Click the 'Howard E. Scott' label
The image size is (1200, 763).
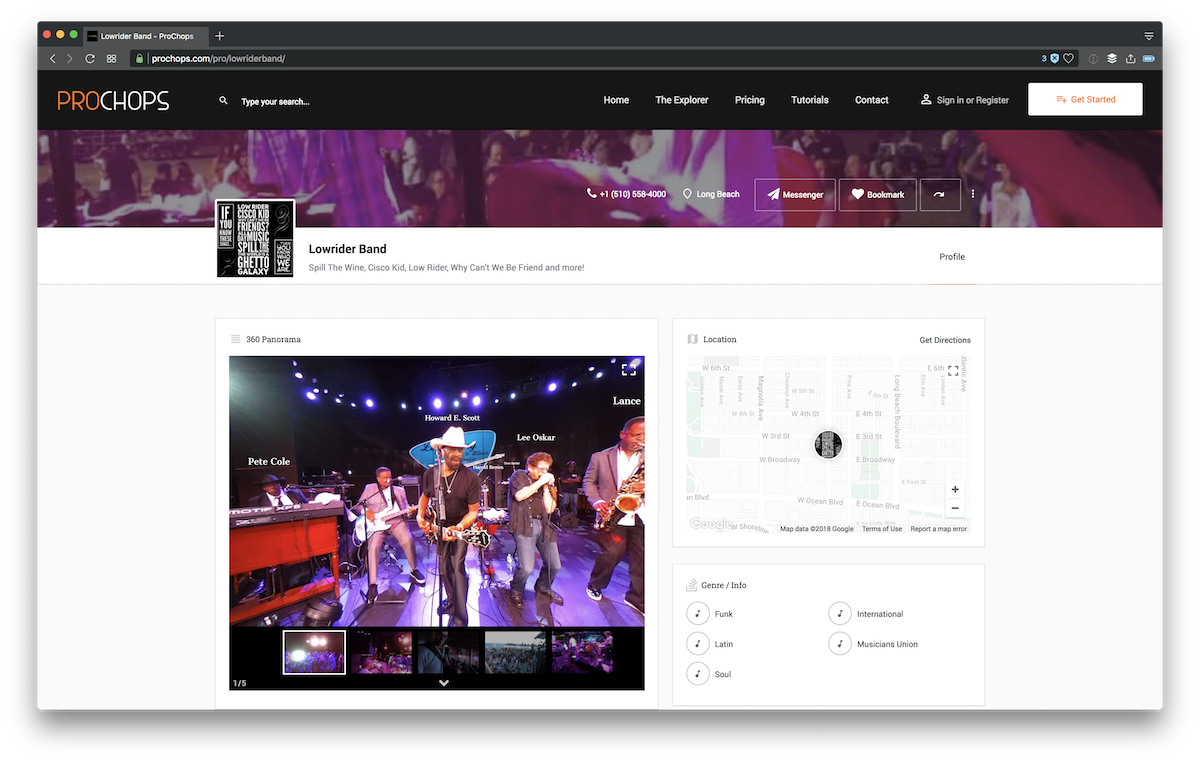coord(452,418)
